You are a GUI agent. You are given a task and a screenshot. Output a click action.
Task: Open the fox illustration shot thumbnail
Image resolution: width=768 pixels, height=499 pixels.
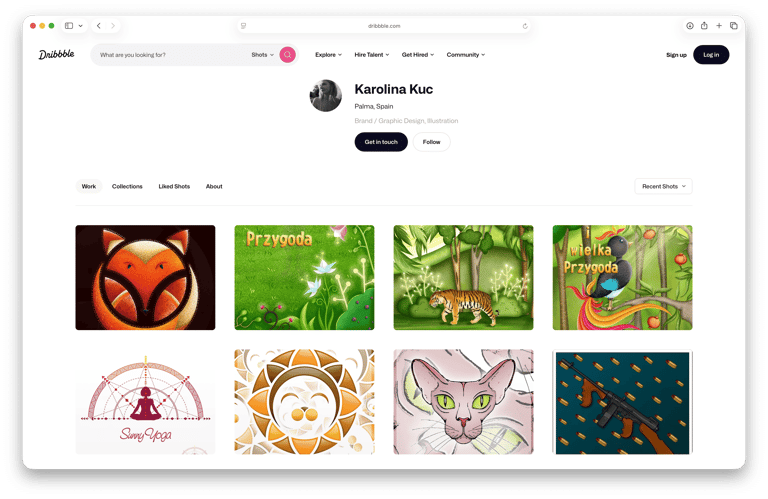(145, 277)
